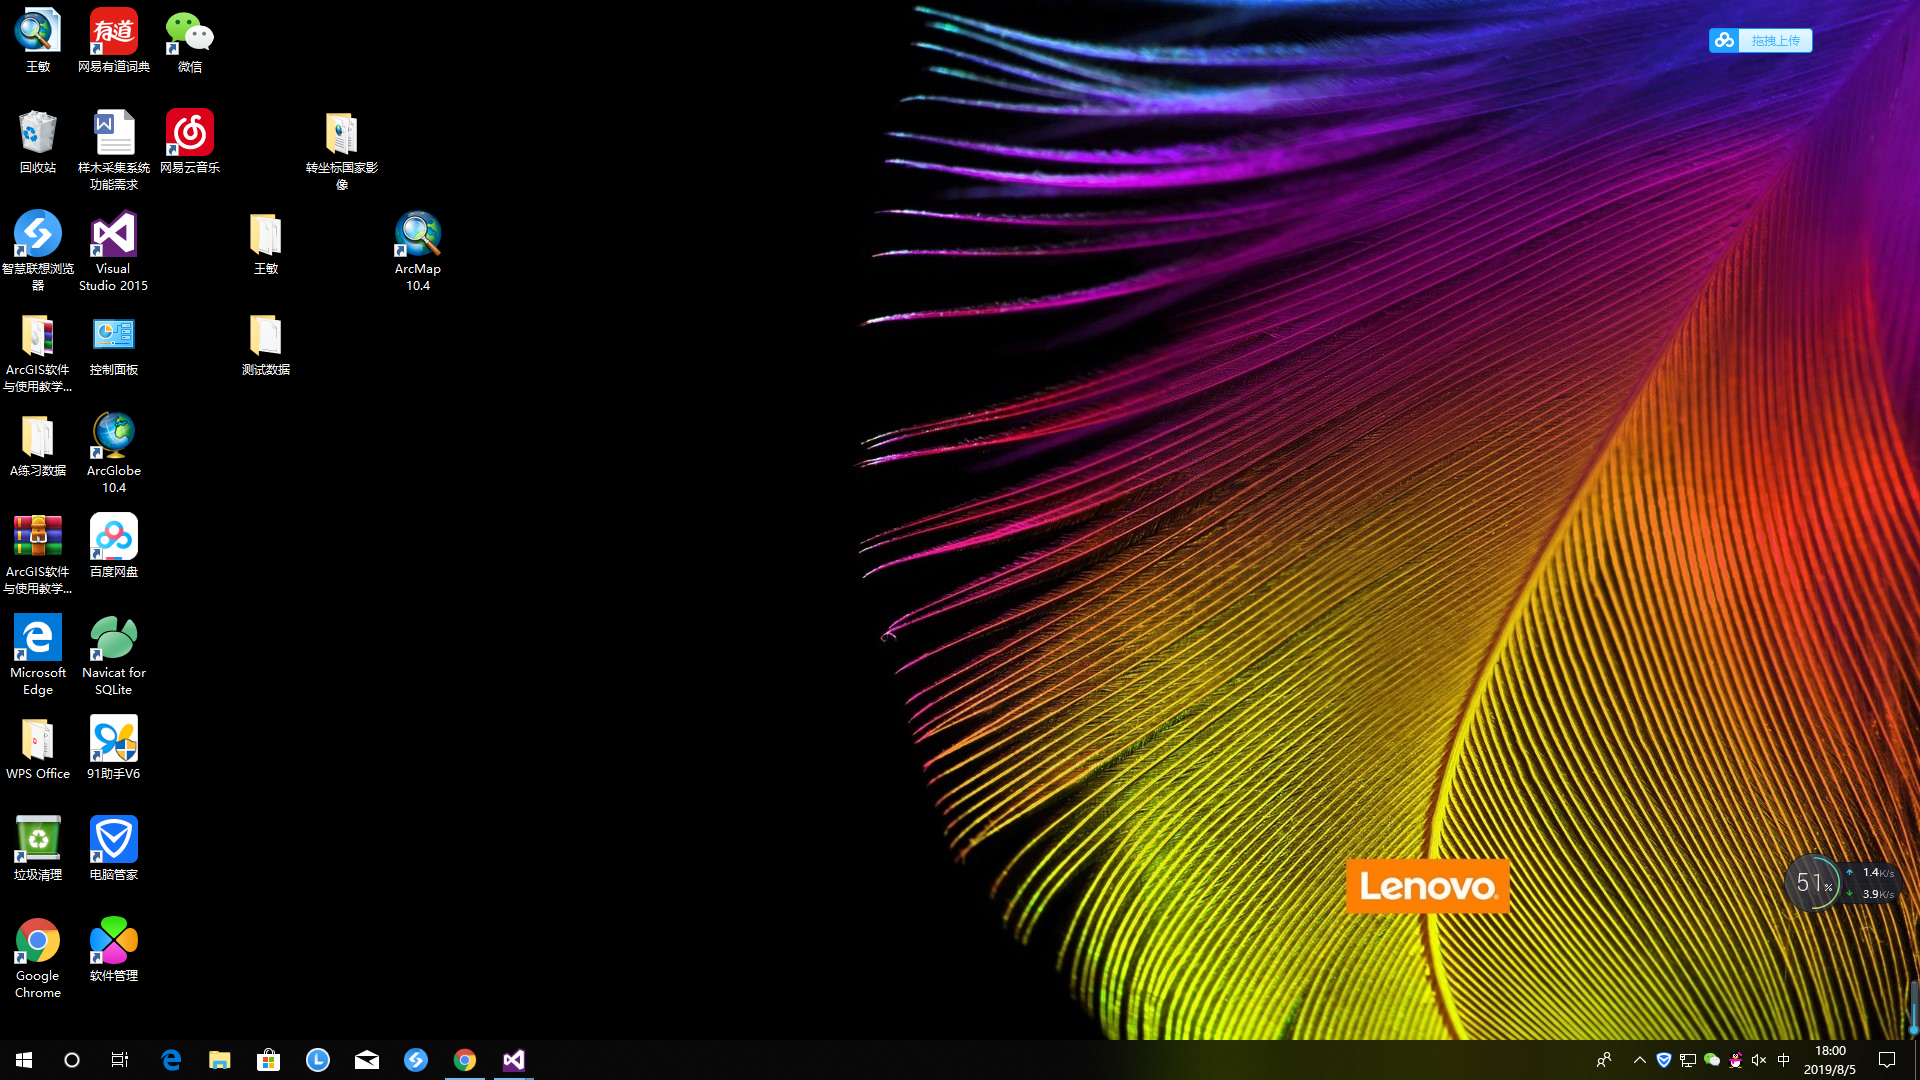The image size is (1920, 1080).
Task: Open ArcMap 10.4 desktop shortcut
Action: click(x=417, y=236)
